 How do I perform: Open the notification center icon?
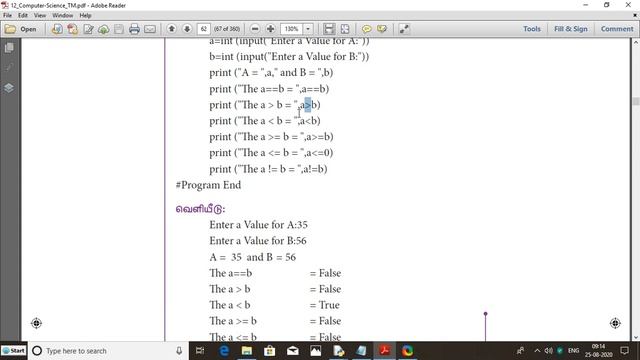(624, 351)
